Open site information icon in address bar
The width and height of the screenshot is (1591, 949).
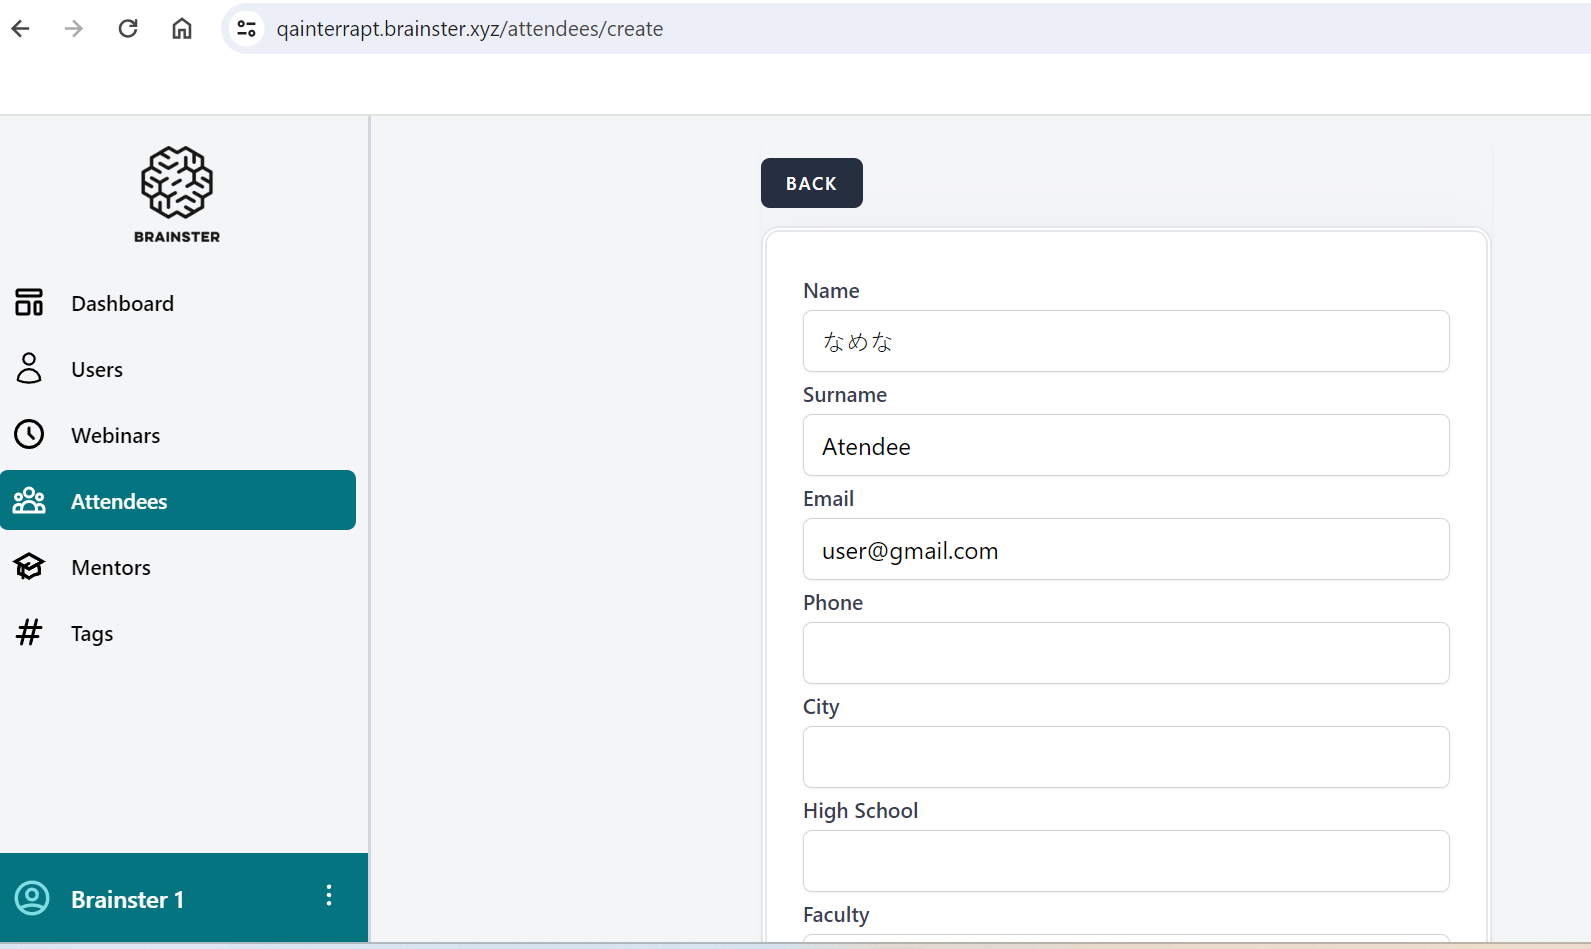(246, 28)
